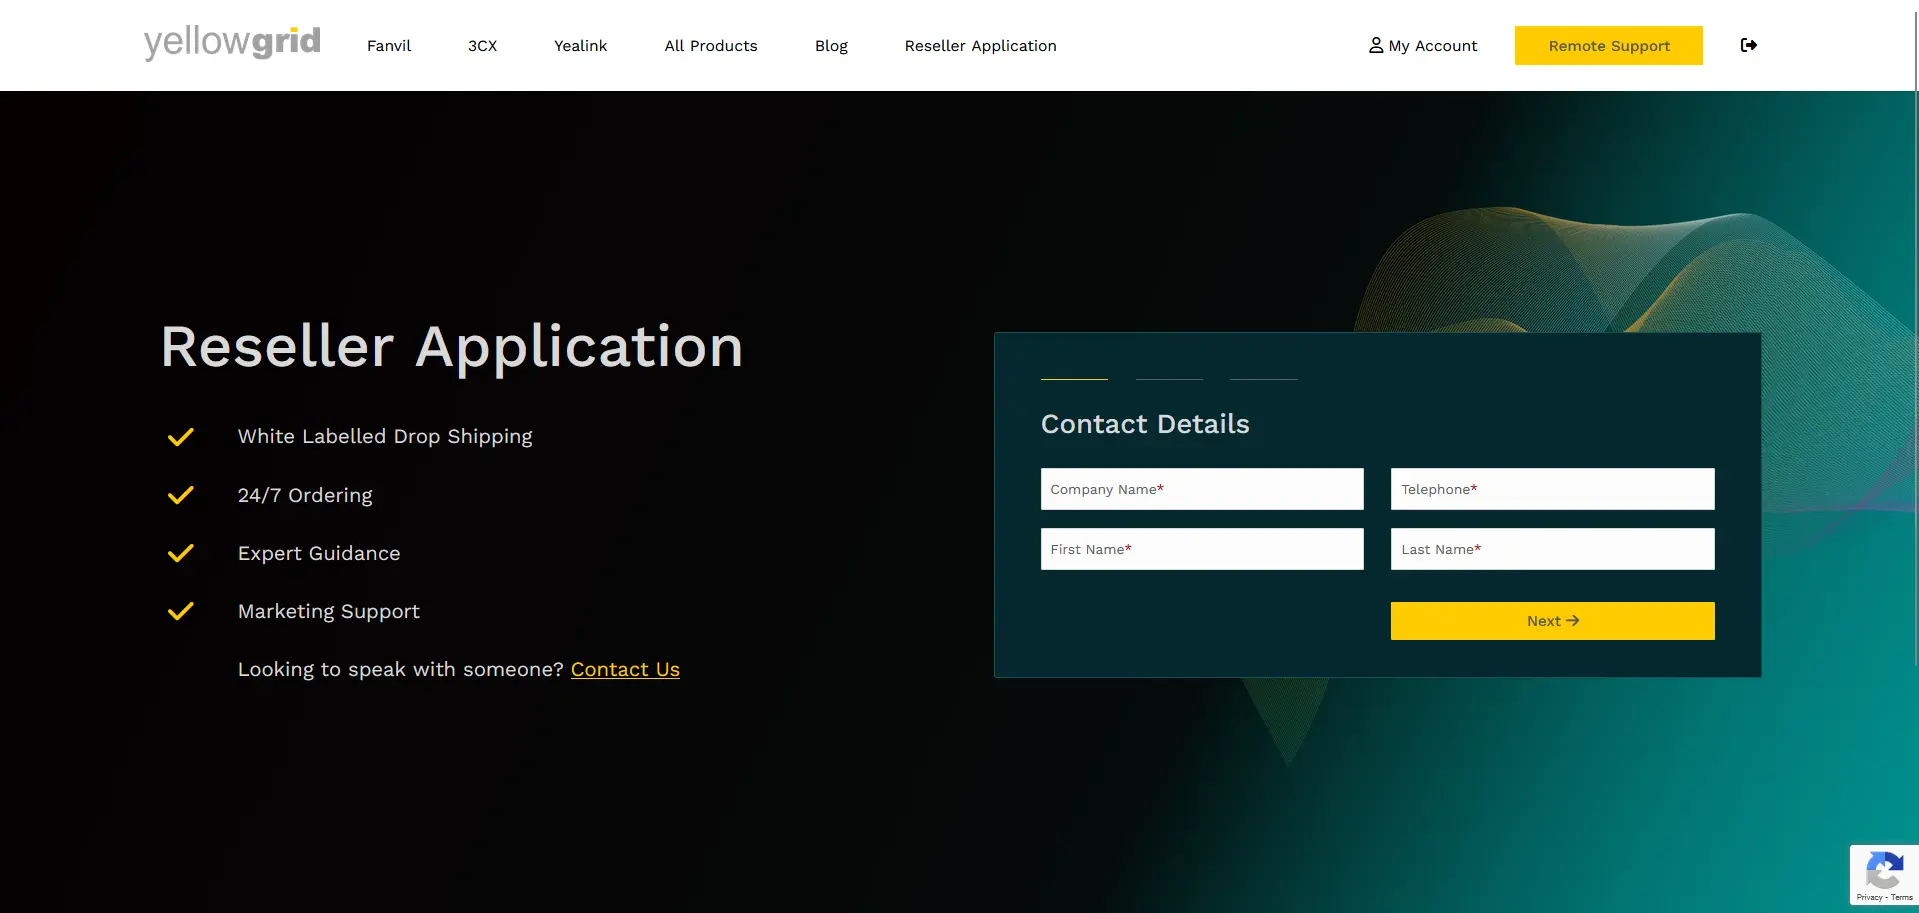Click the 'Contact Details' heading

pyautogui.click(x=1145, y=424)
